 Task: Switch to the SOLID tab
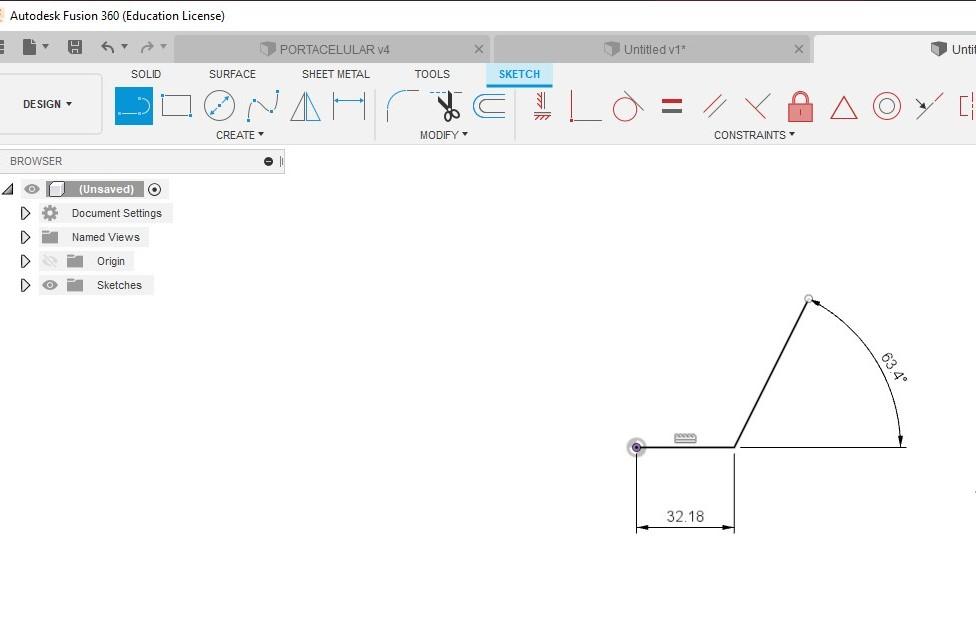146,74
